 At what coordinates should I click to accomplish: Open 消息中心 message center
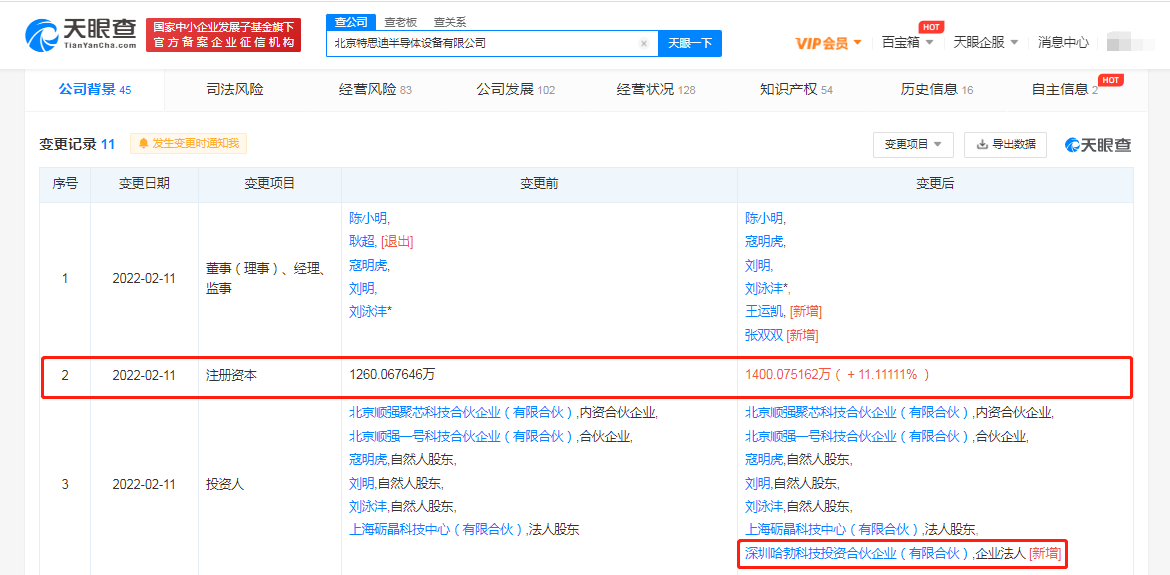[x=1063, y=43]
